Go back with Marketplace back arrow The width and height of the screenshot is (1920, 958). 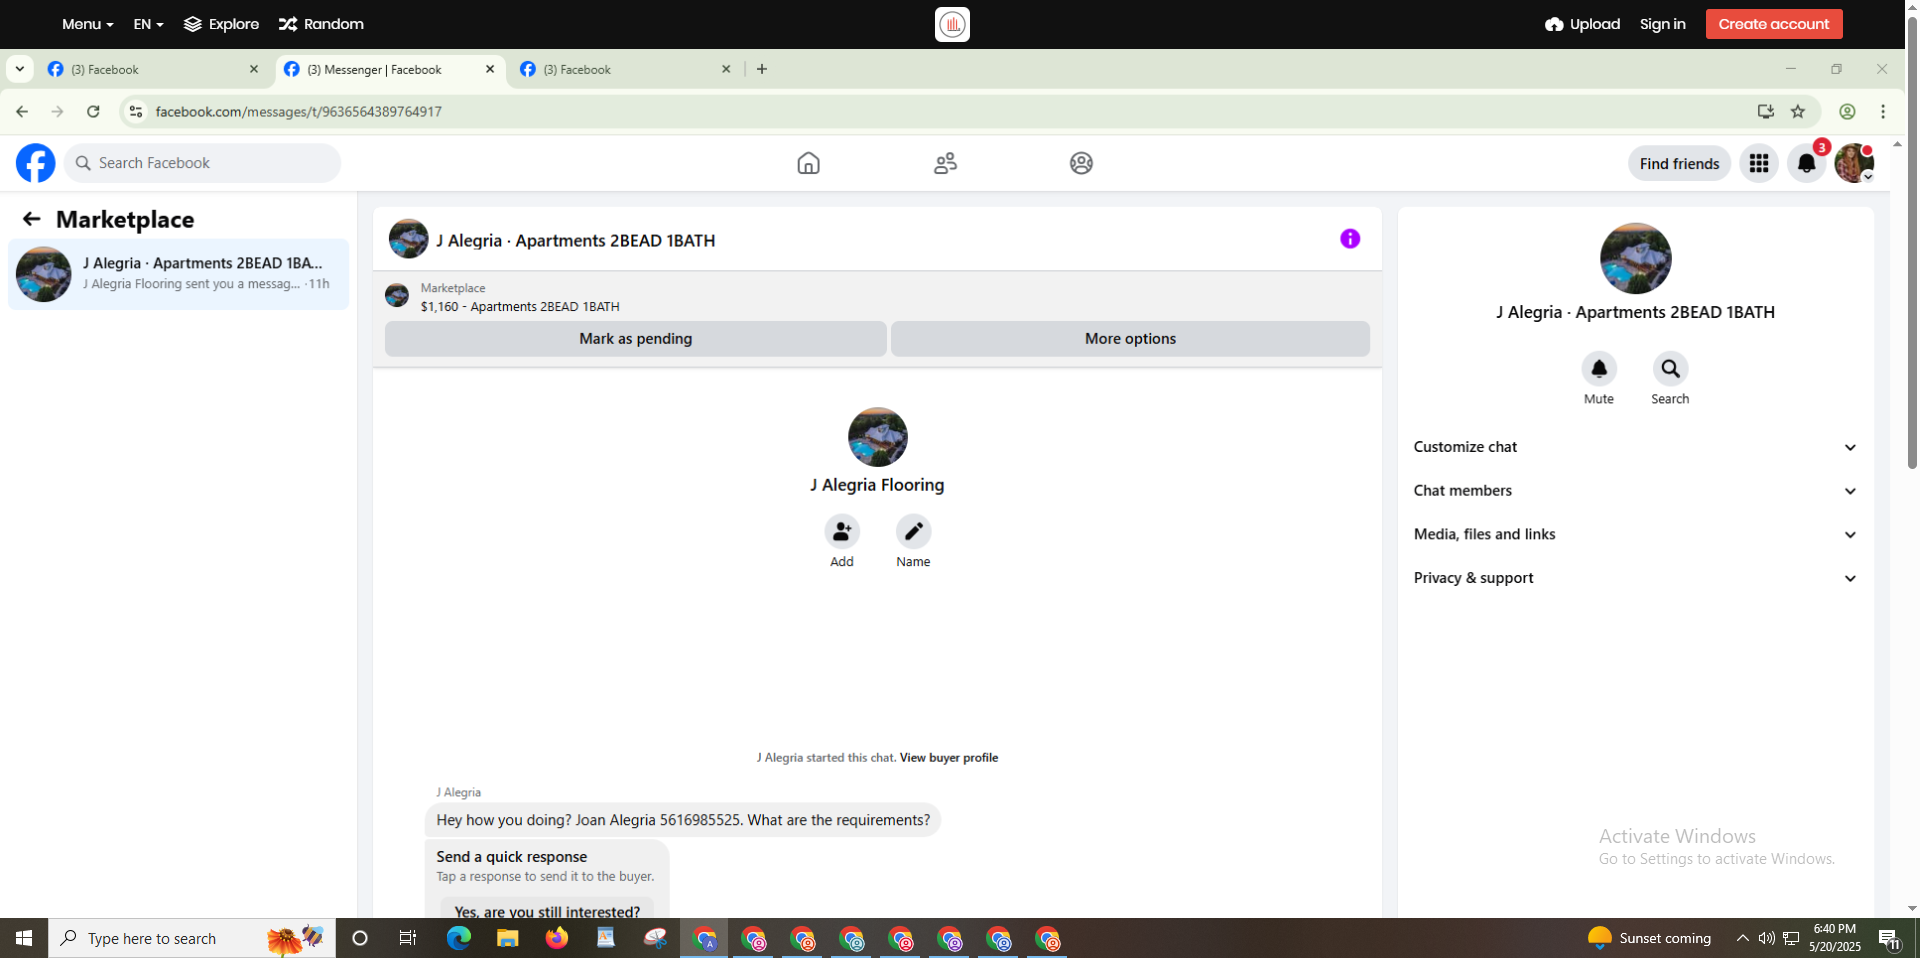(32, 219)
